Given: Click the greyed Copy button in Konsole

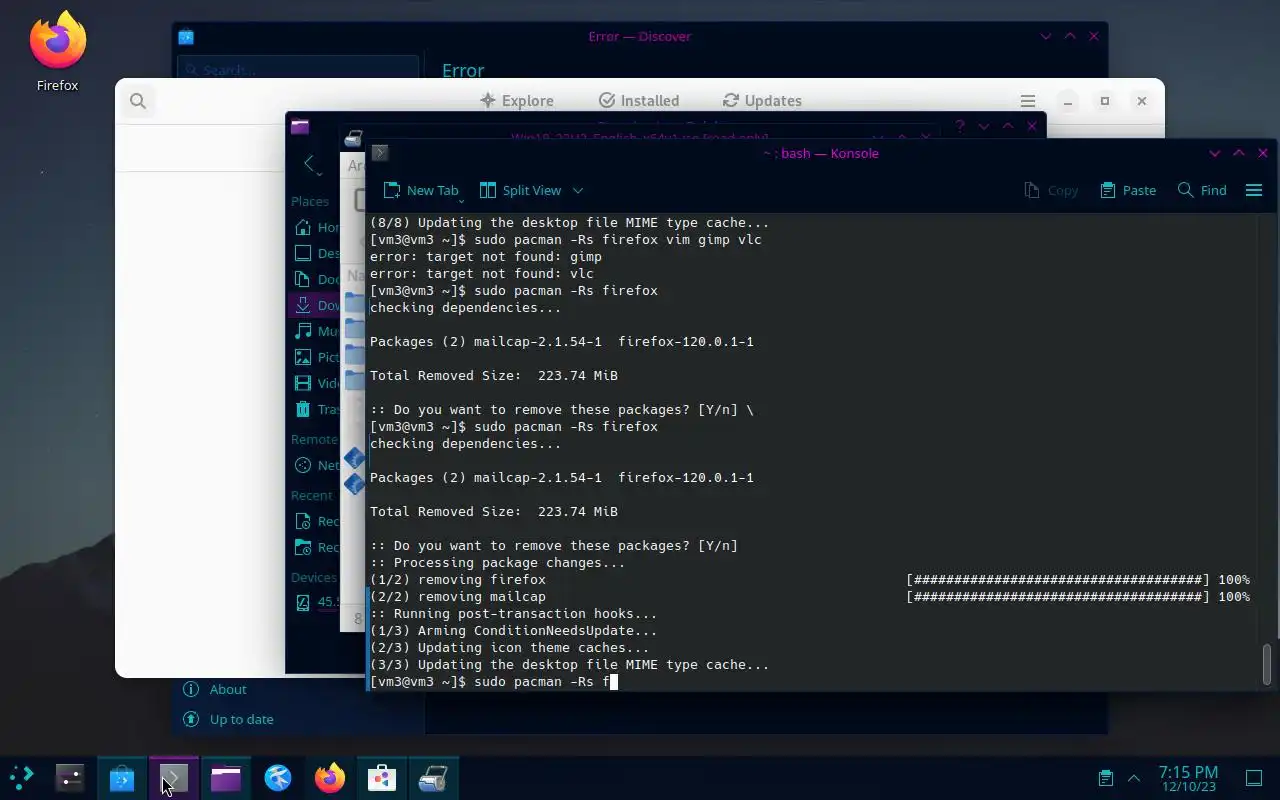Looking at the screenshot, I should [x=1052, y=190].
